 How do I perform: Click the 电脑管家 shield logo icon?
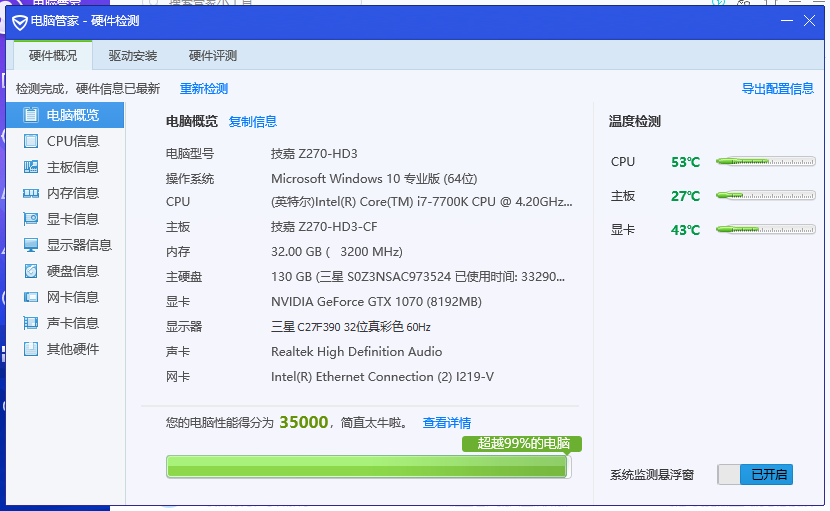(20, 22)
